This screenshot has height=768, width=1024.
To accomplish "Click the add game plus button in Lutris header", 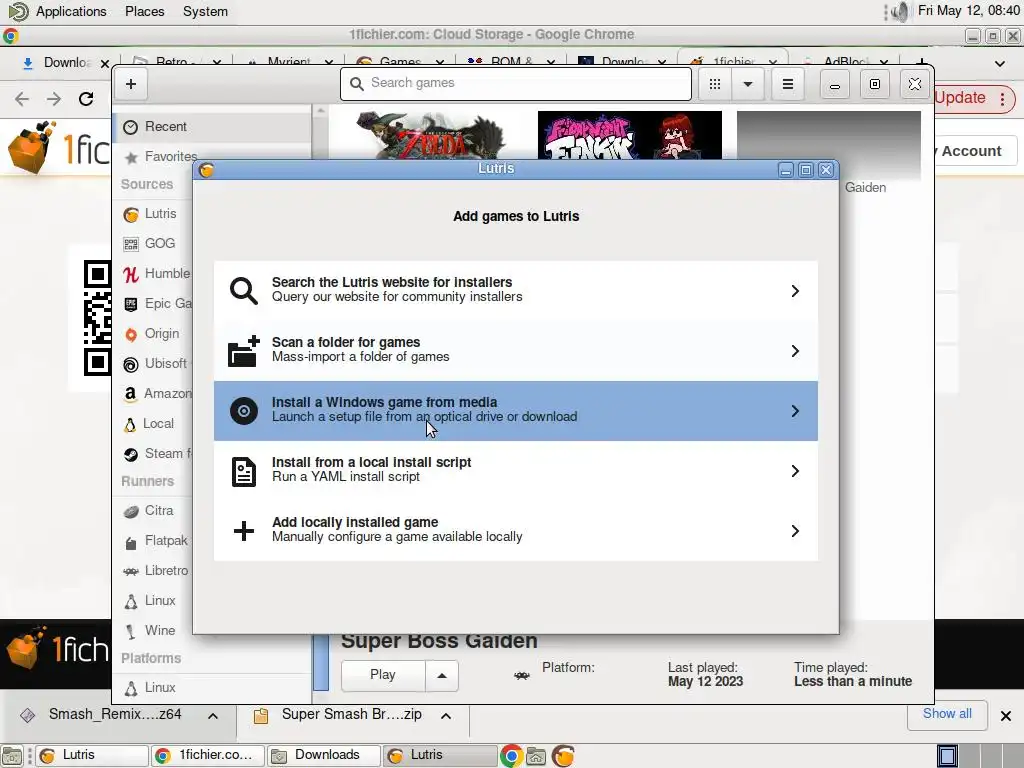I will pyautogui.click(x=131, y=84).
